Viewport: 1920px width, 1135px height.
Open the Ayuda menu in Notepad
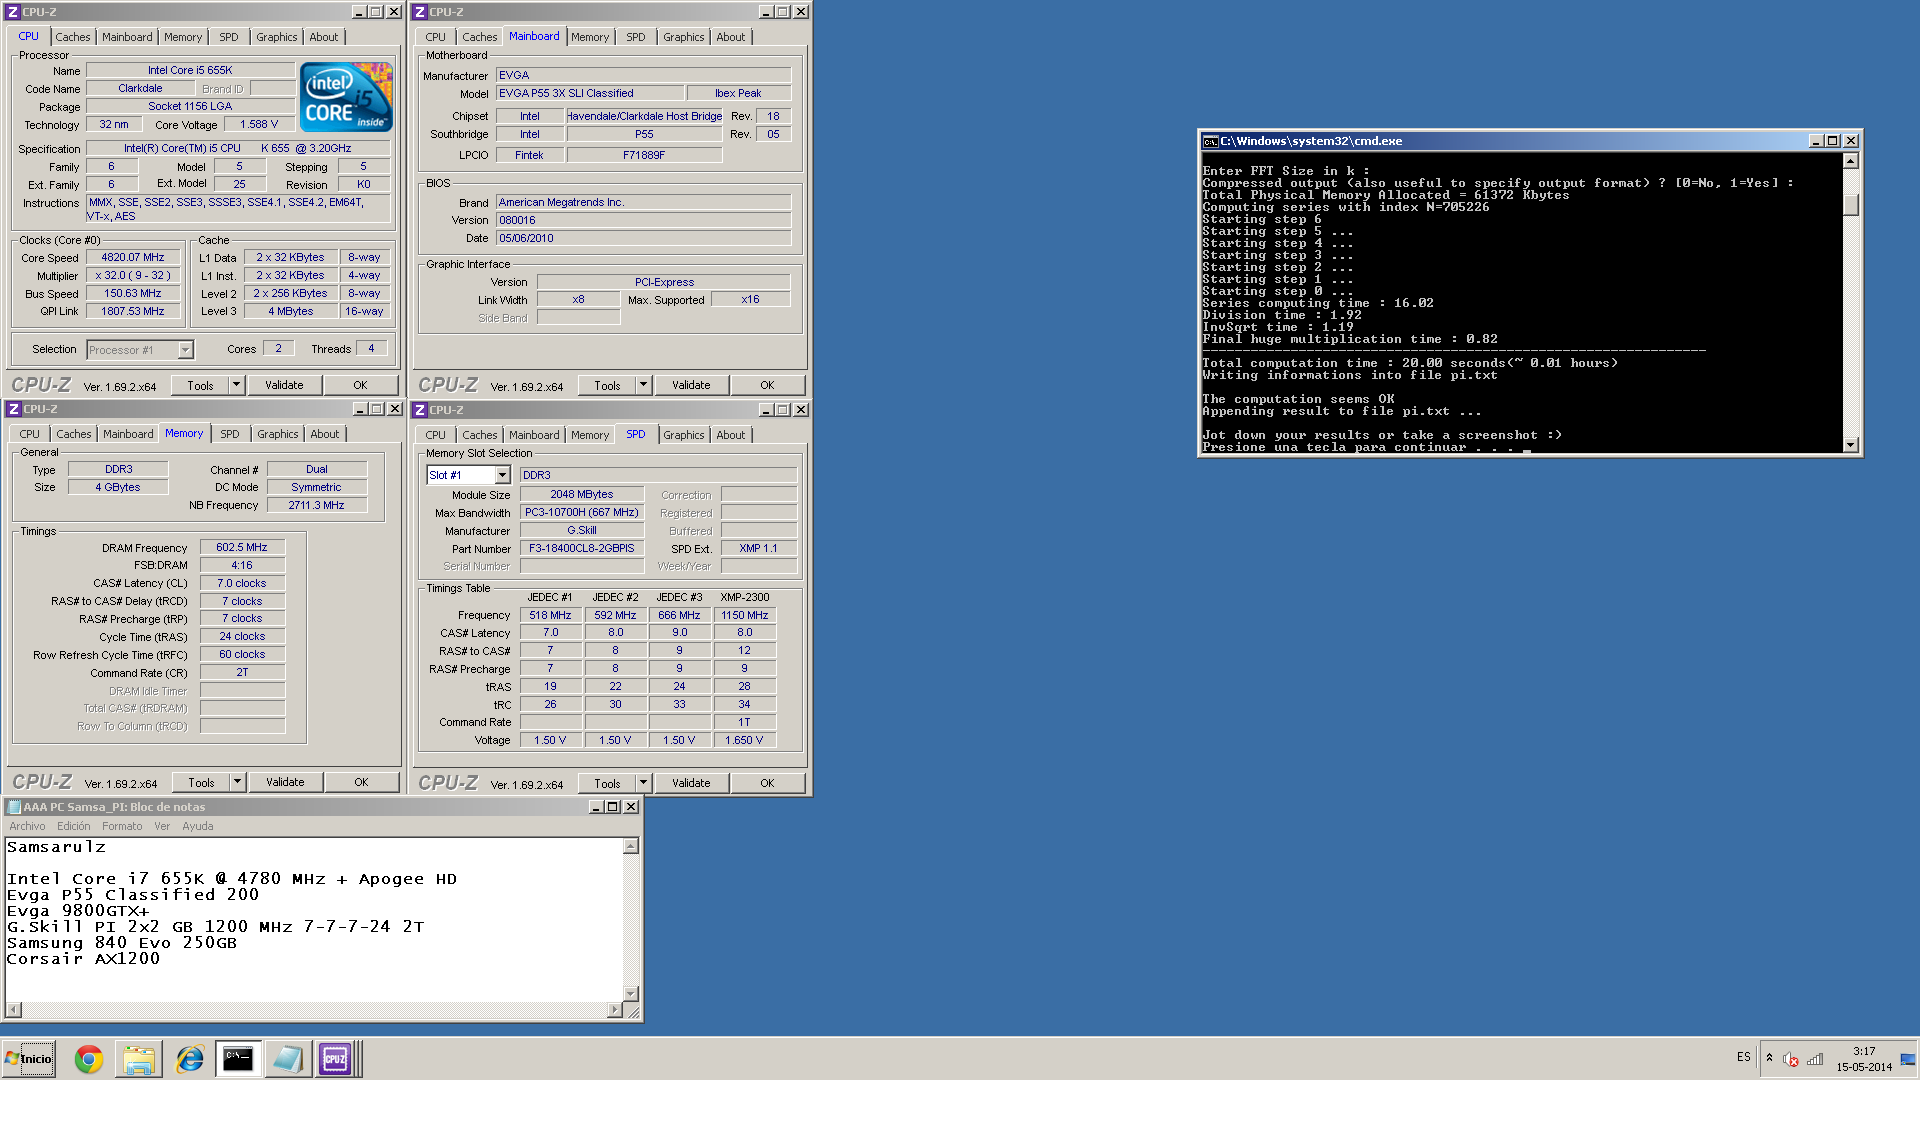pyautogui.click(x=197, y=826)
